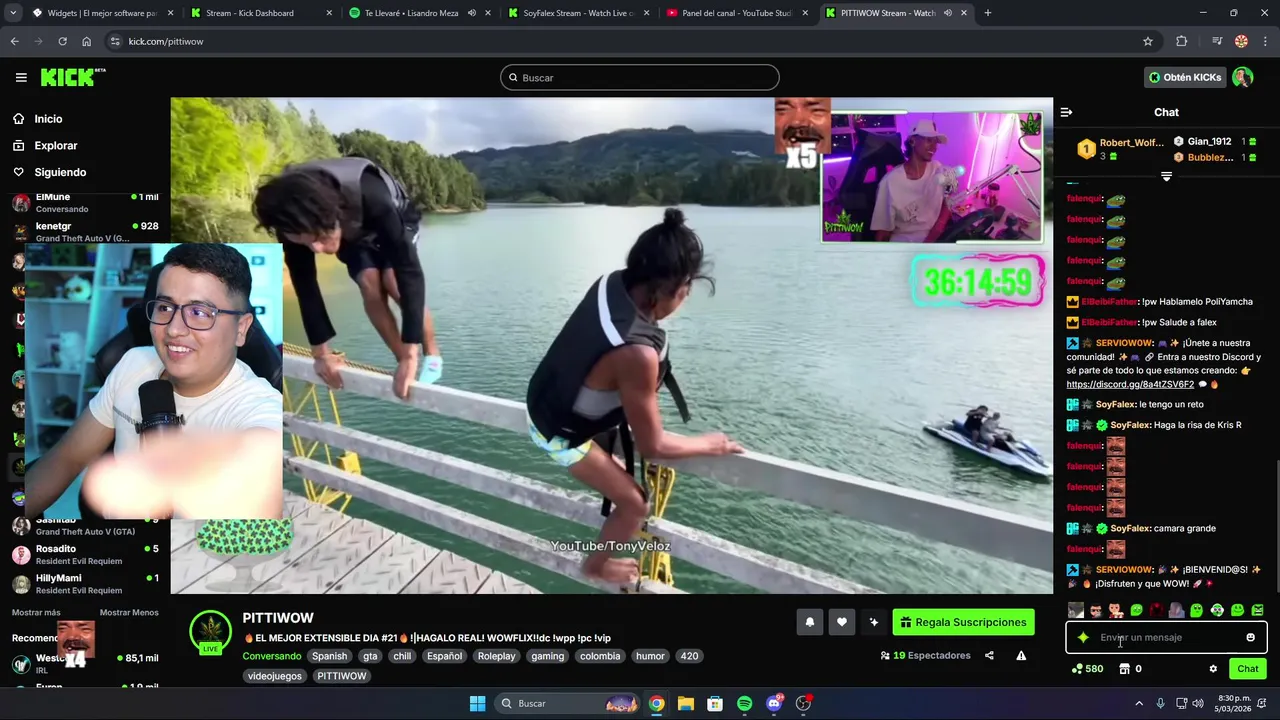Collapse the chat panel arrow icon
This screenshot has height=720, width=1280.
1066,112
